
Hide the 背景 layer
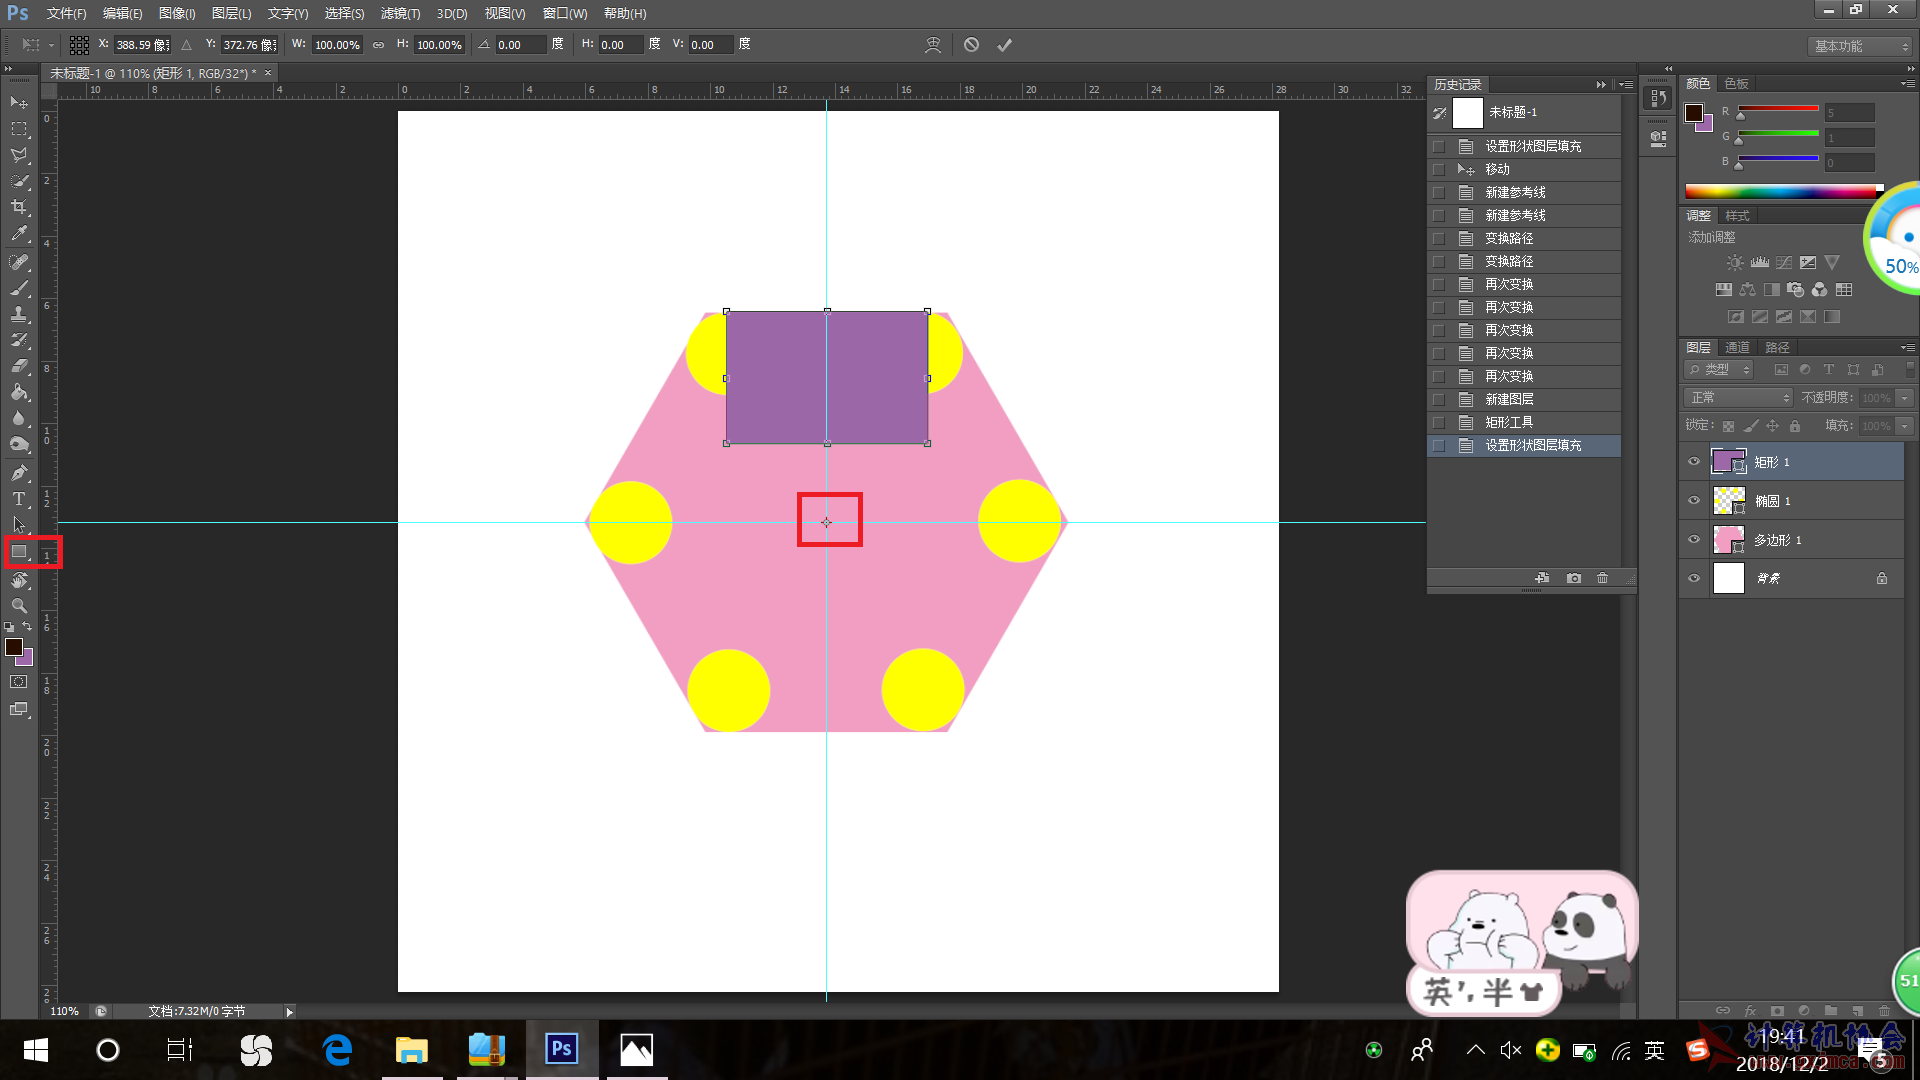click(x=1694, y=578)
